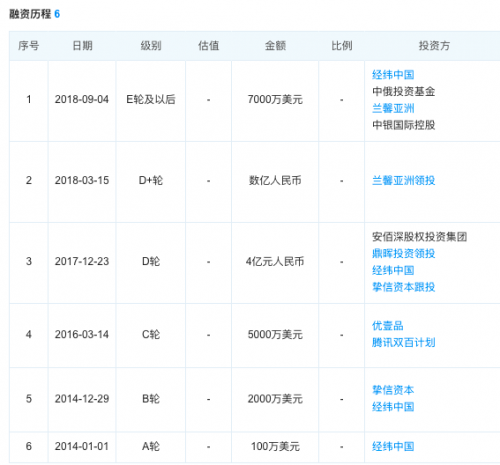Click the 优壹品 investor link
The image size is (500, 465).
coord(388,326)
